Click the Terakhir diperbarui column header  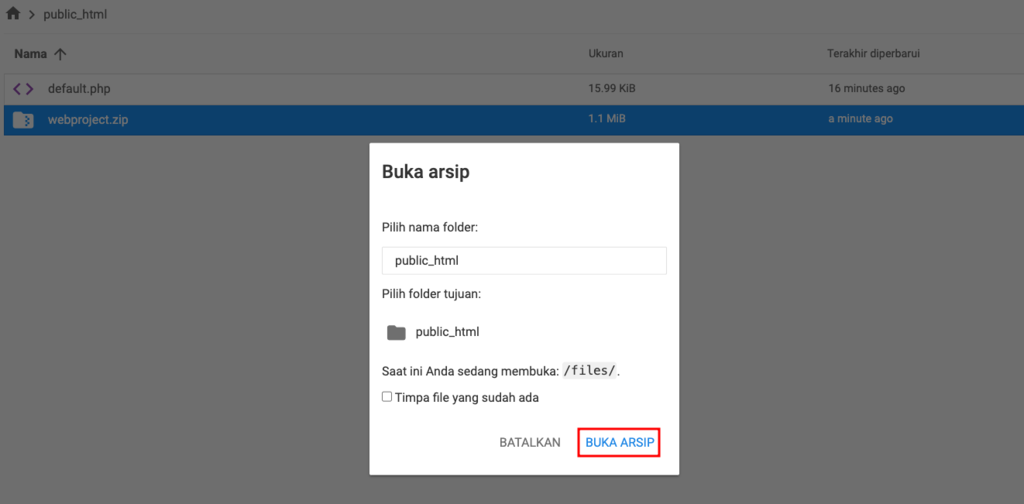tap(873, 54)
